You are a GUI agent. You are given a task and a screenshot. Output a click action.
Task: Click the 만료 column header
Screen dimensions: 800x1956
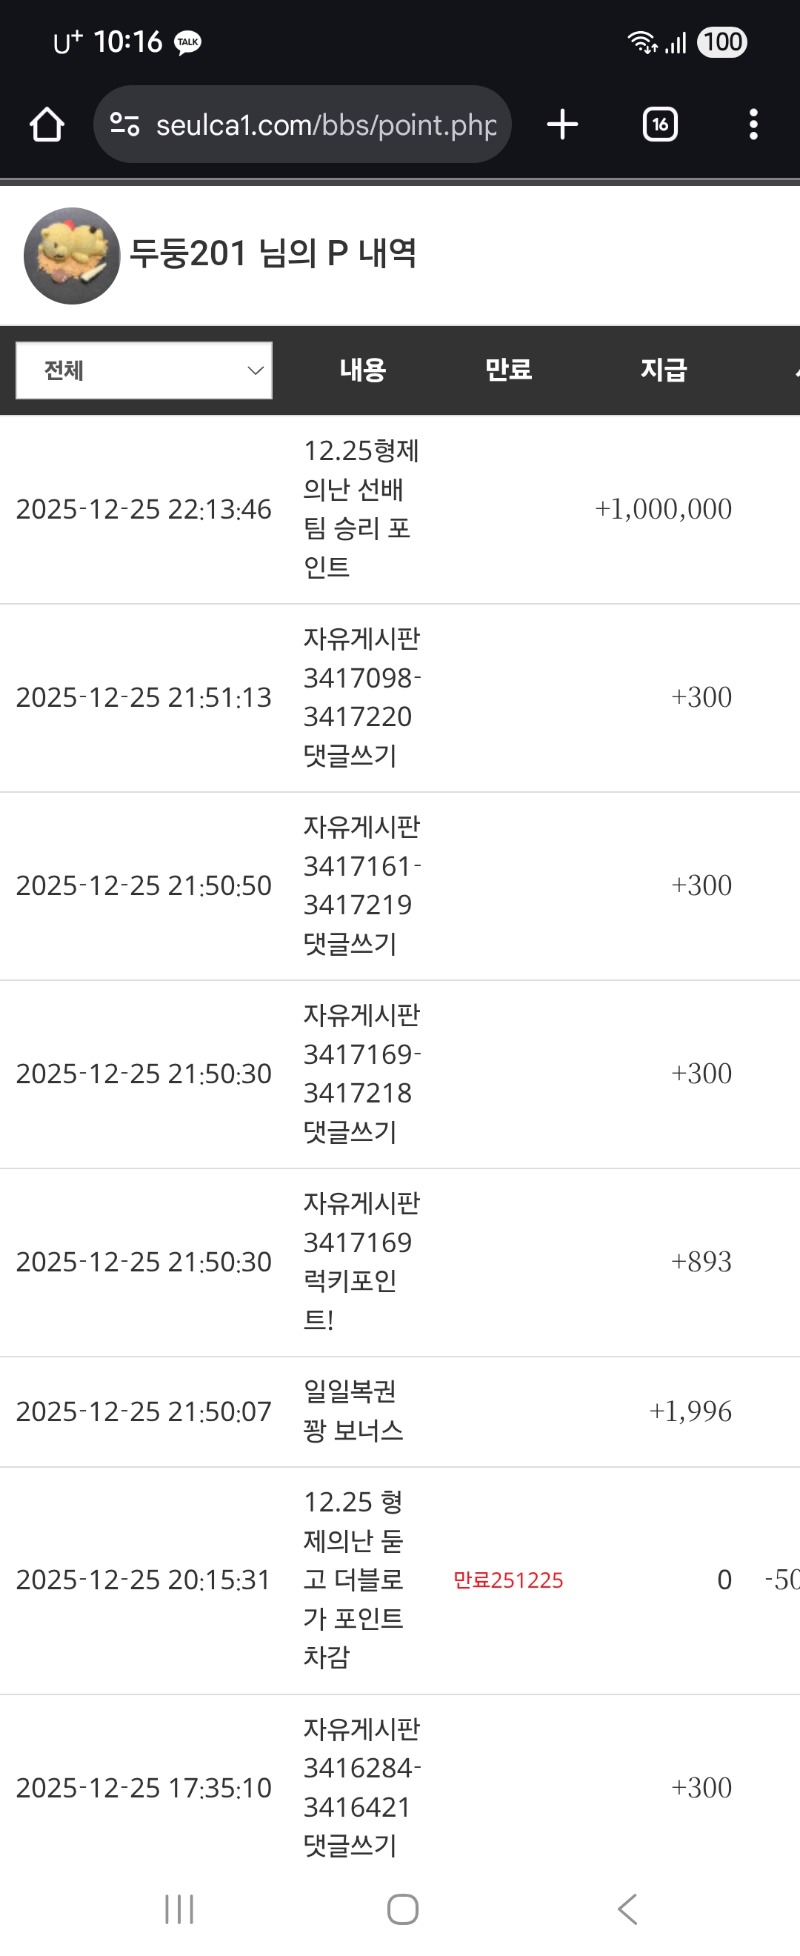click(x=508, y=370)
